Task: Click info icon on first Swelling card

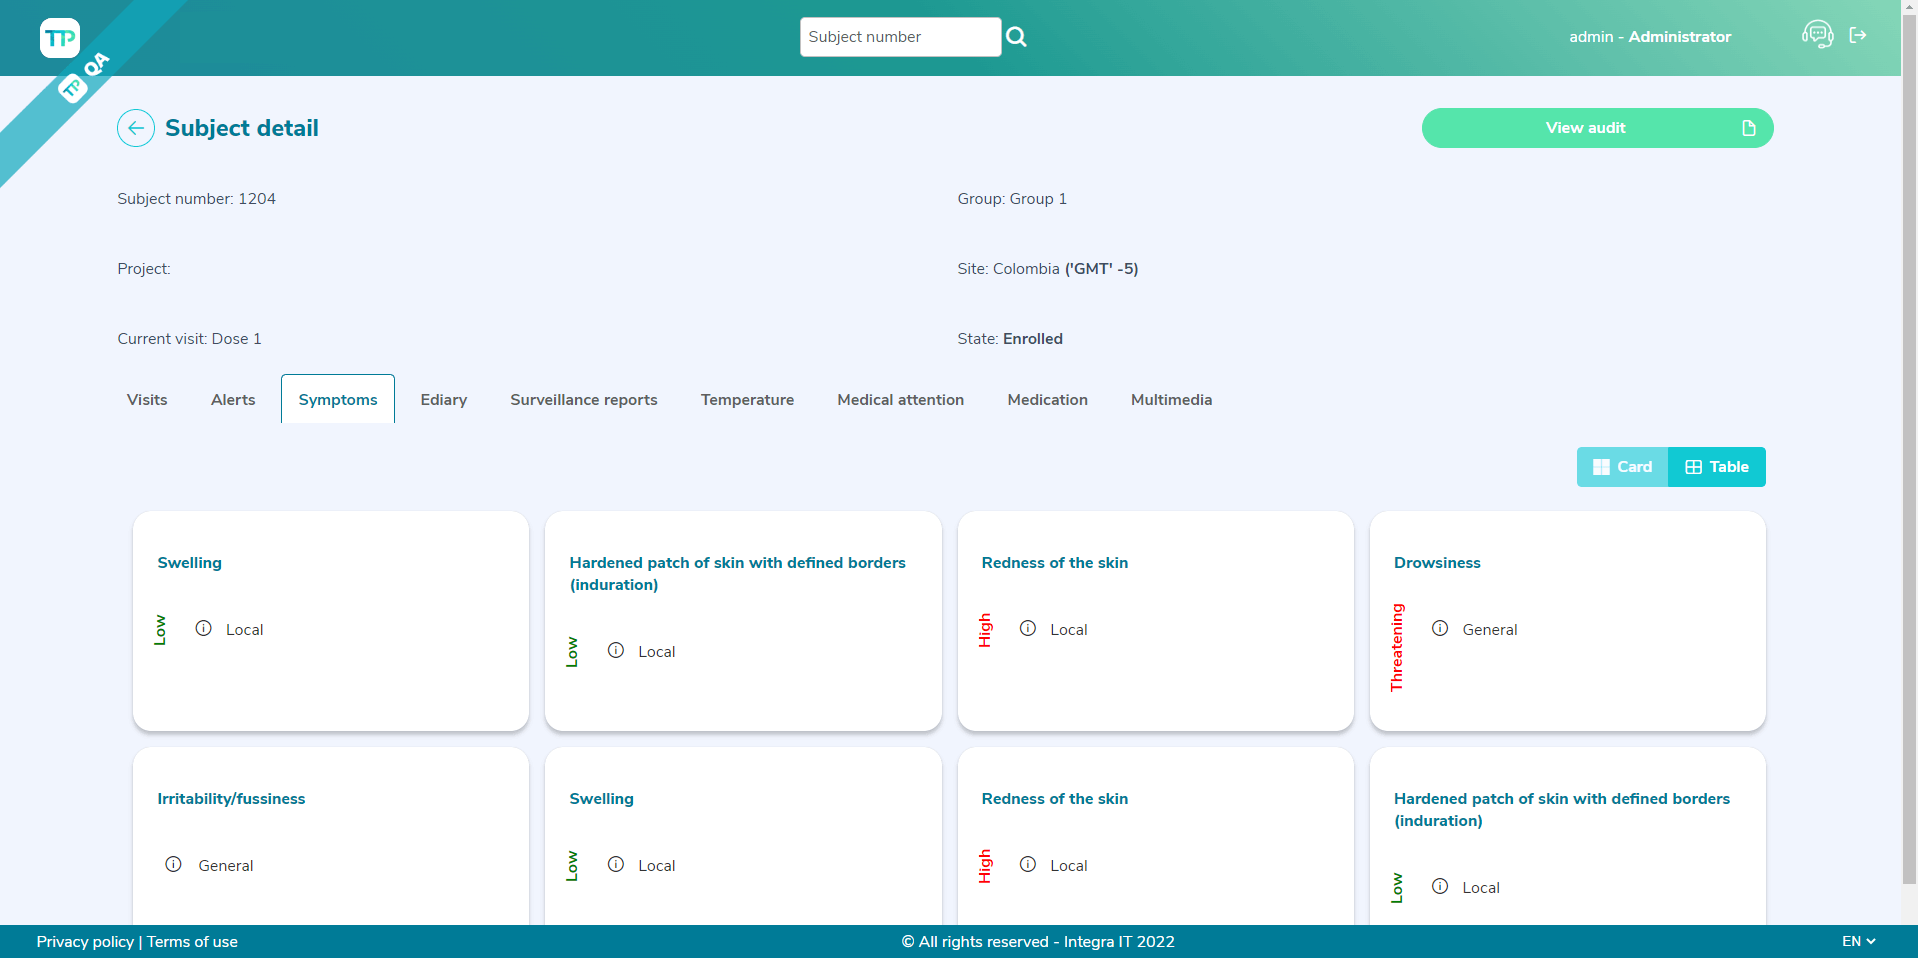Action: click(x=204, y=628)
